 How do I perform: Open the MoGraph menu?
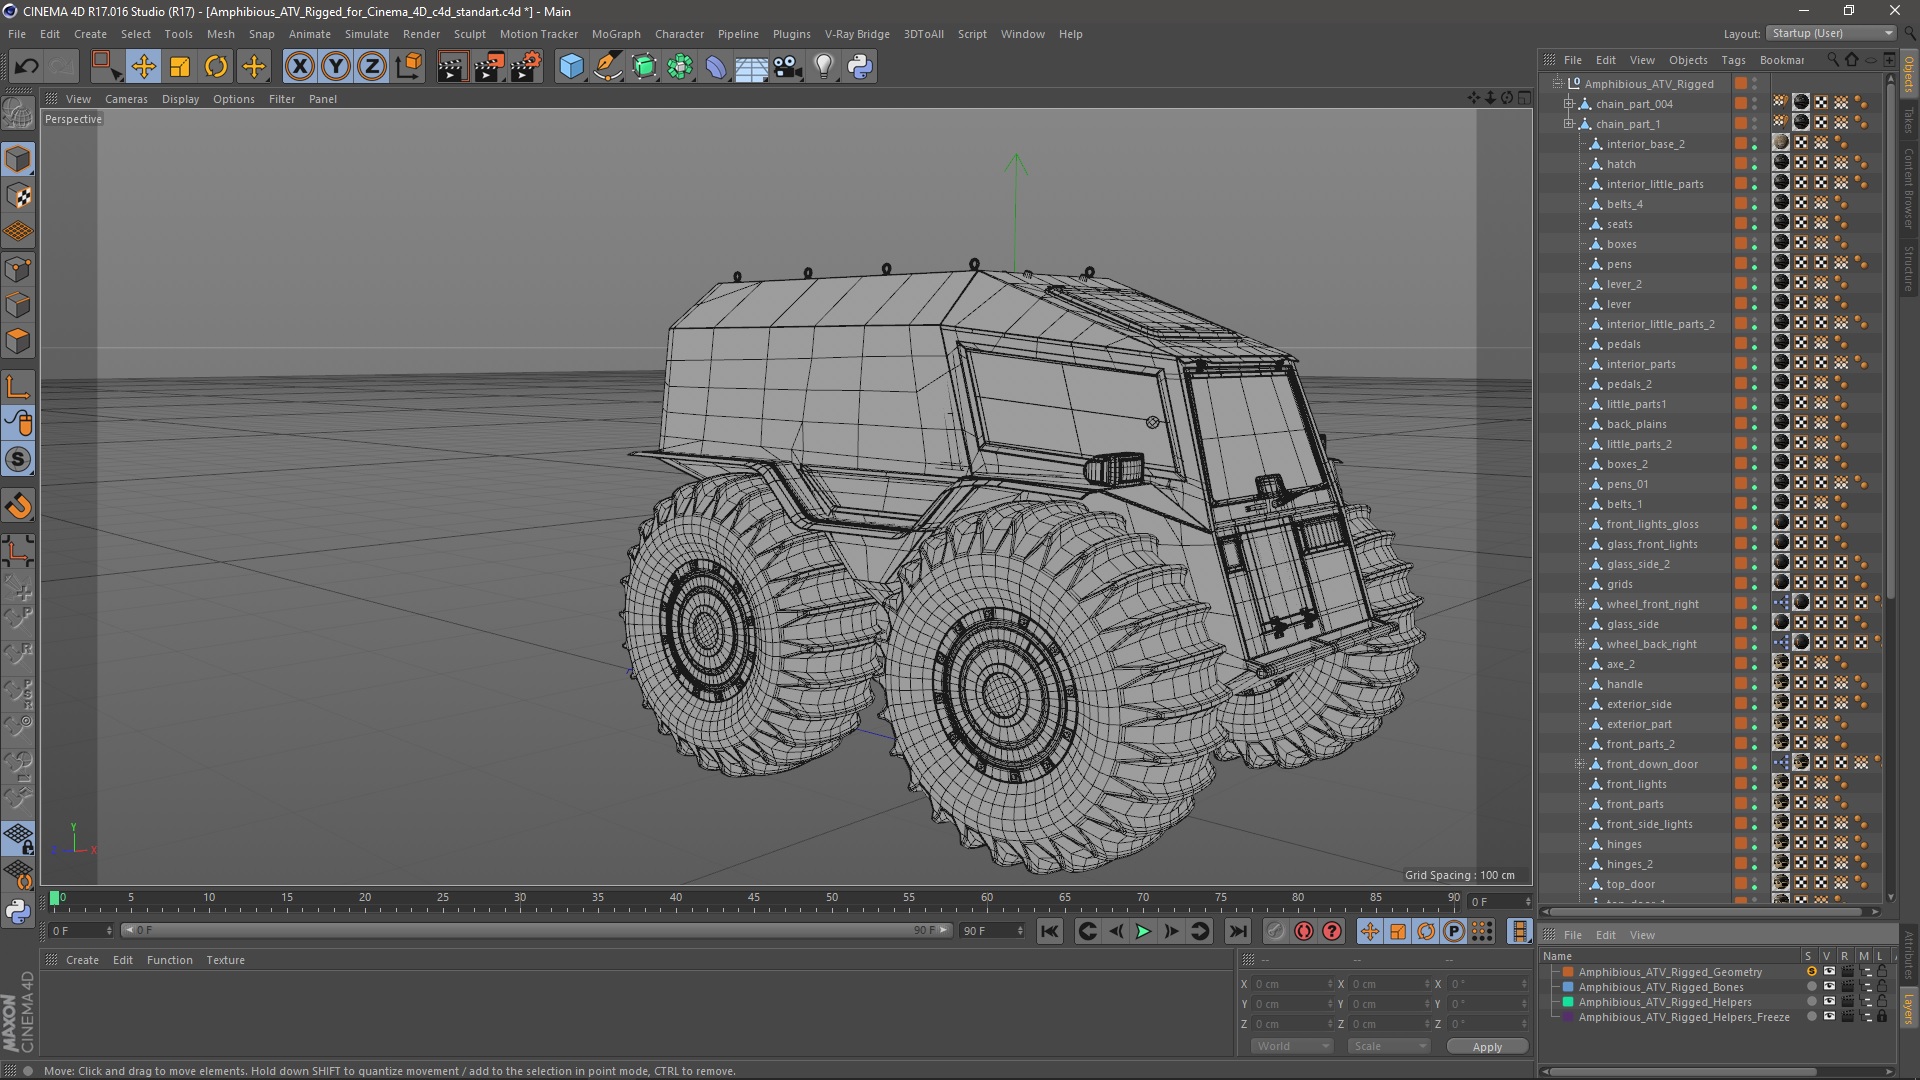click(616, 34)
